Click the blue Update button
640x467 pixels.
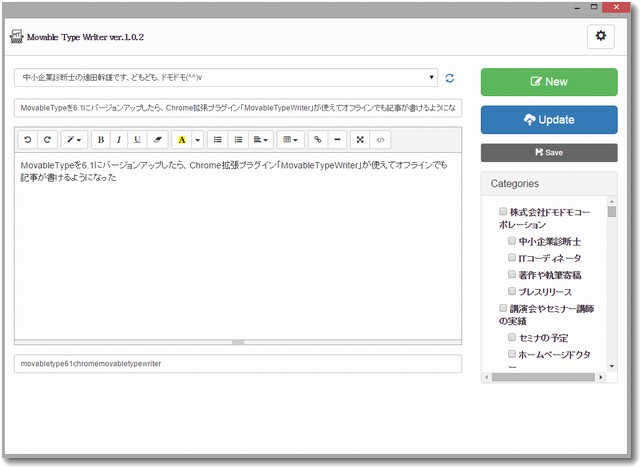click(549, 120)
